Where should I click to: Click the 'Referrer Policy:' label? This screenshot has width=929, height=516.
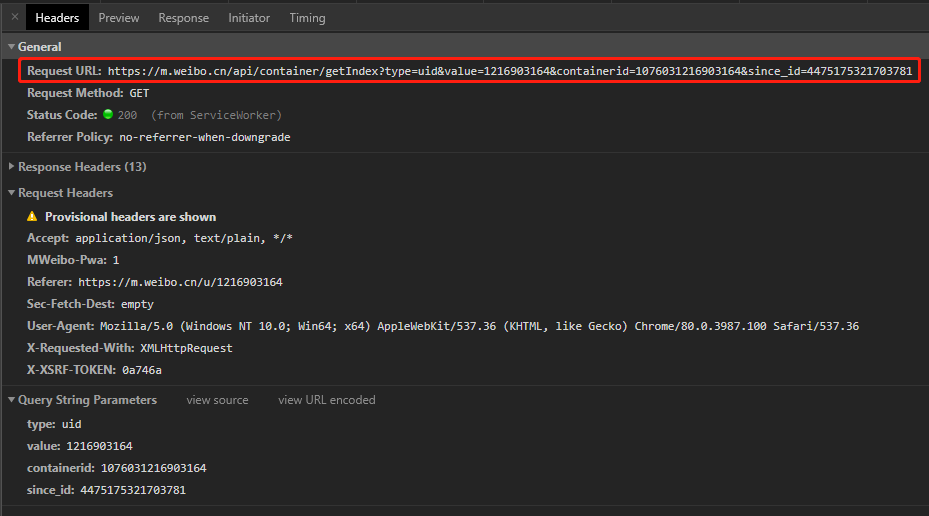tap(70, 137)
